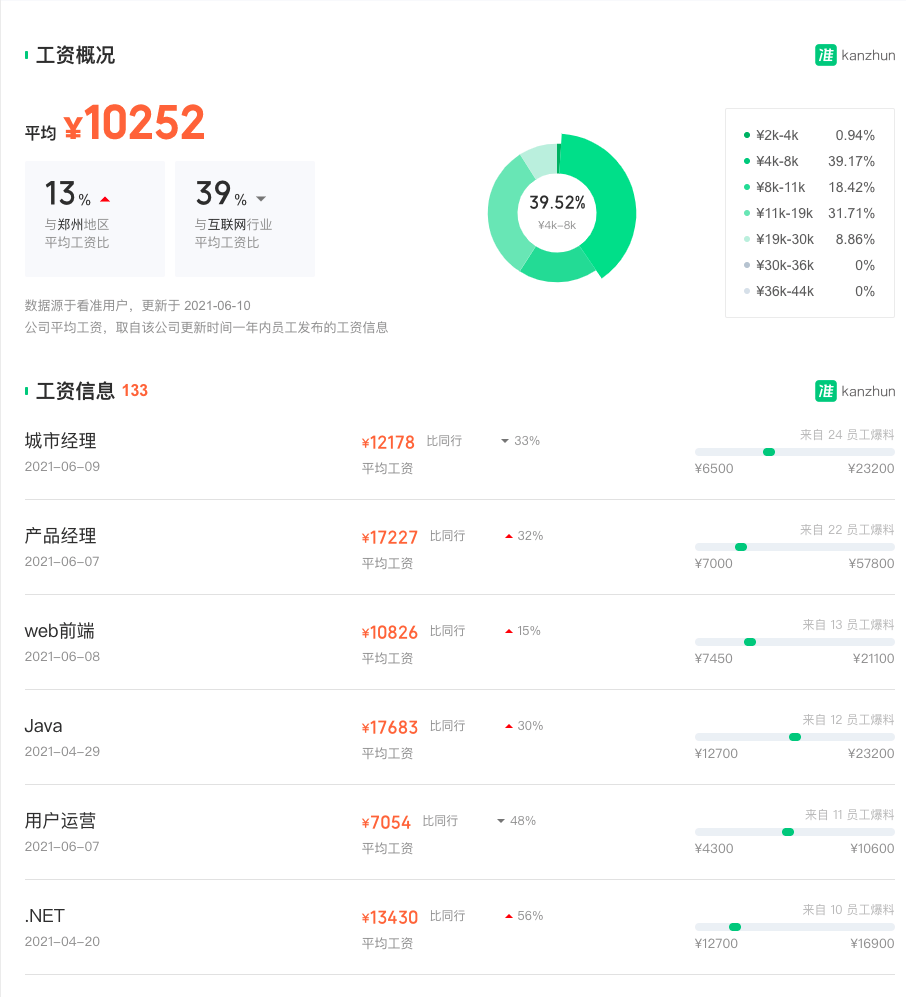Click 来自 12 员工爆料 text

[848, 720]
